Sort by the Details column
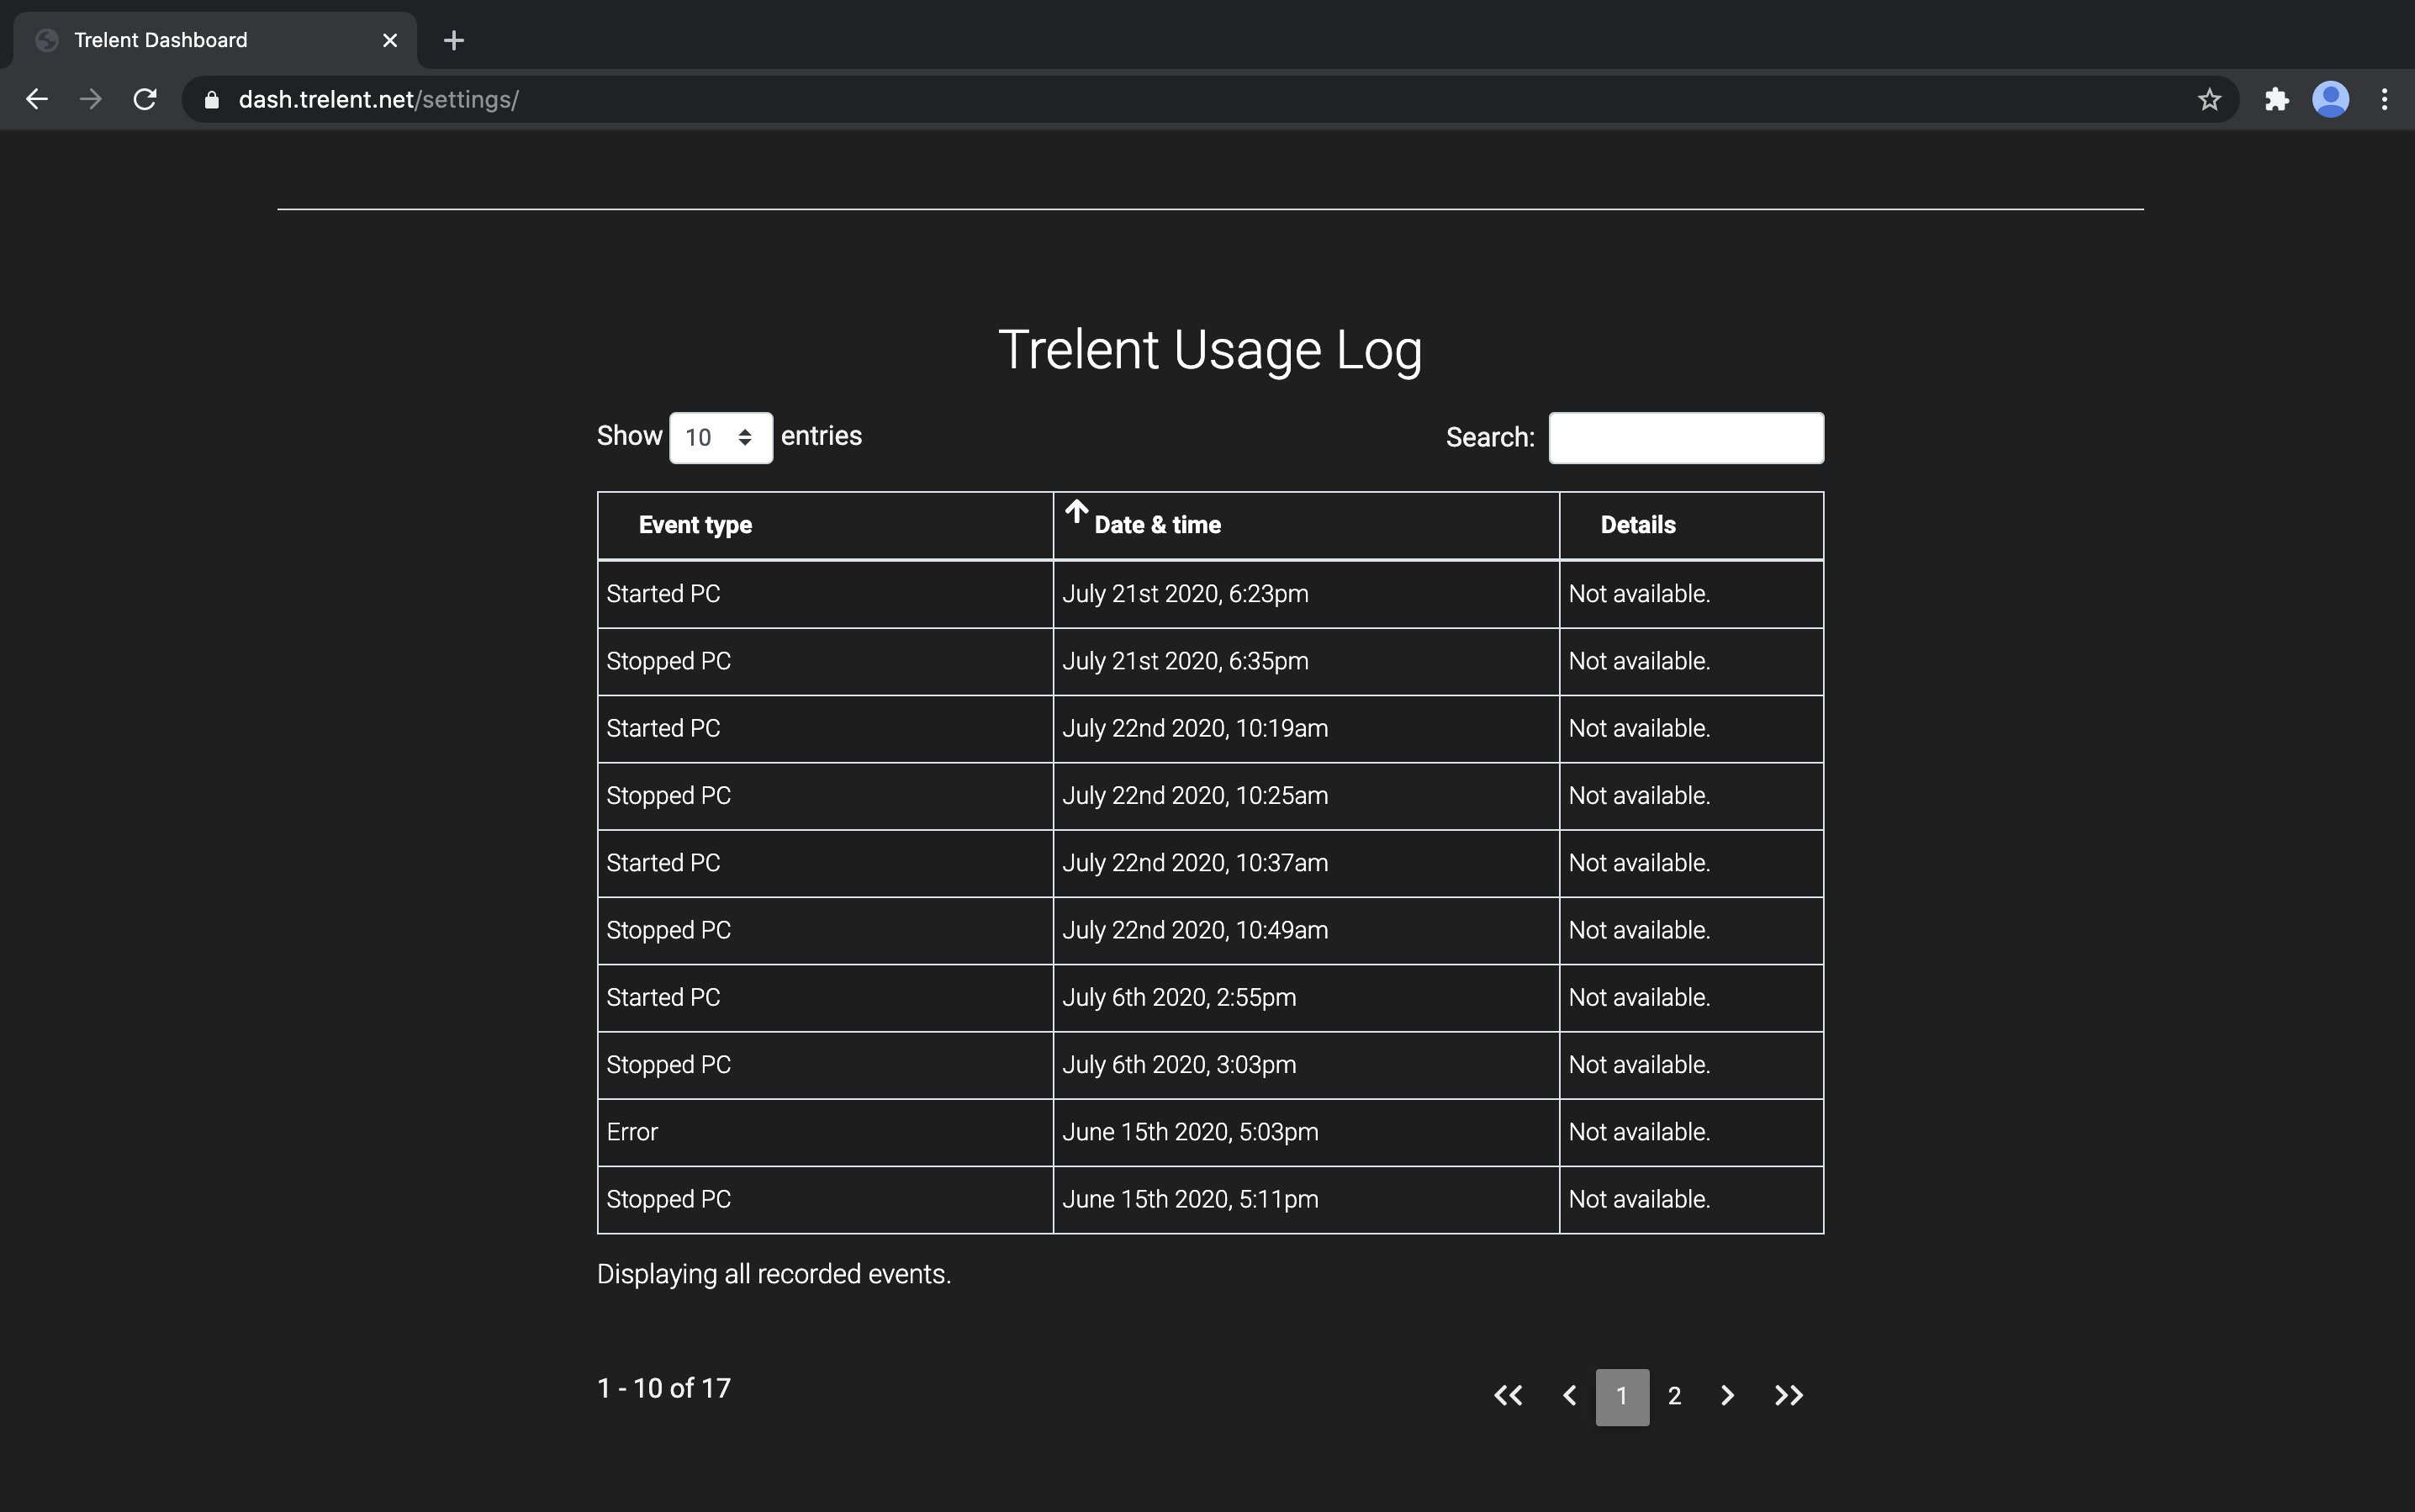This screenshot has height=1512, width=2415. tap(1637, 525)
